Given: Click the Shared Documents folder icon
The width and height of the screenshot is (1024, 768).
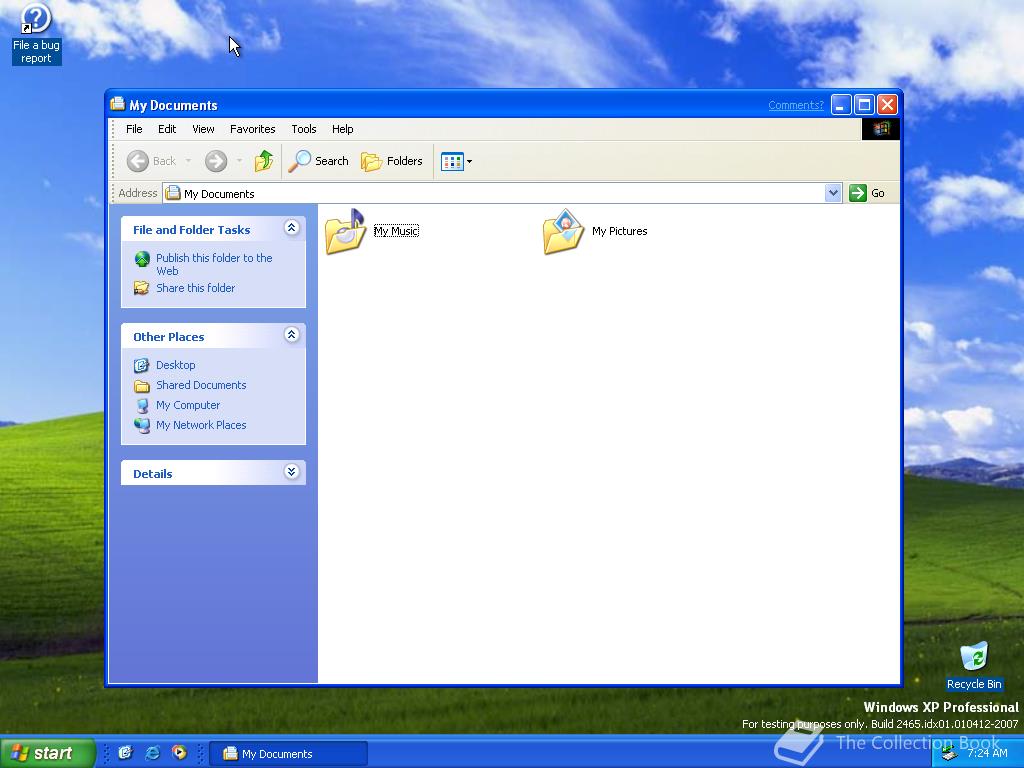Looking at the screenshot, I should point(142,386).
